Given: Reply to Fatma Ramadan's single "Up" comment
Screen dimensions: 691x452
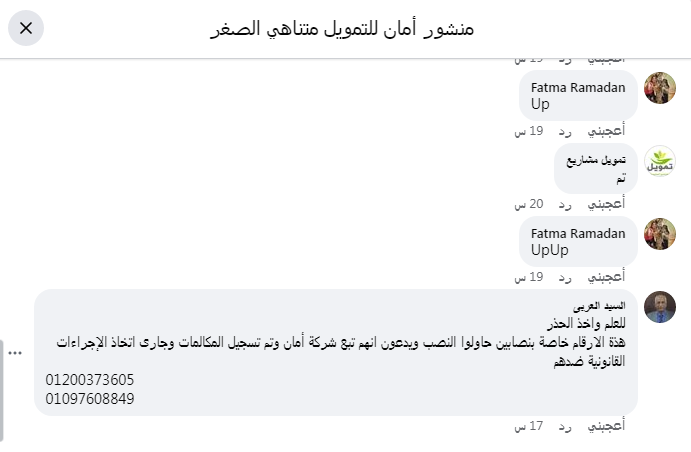Looking at the screenshot, I should pos(565,130).
